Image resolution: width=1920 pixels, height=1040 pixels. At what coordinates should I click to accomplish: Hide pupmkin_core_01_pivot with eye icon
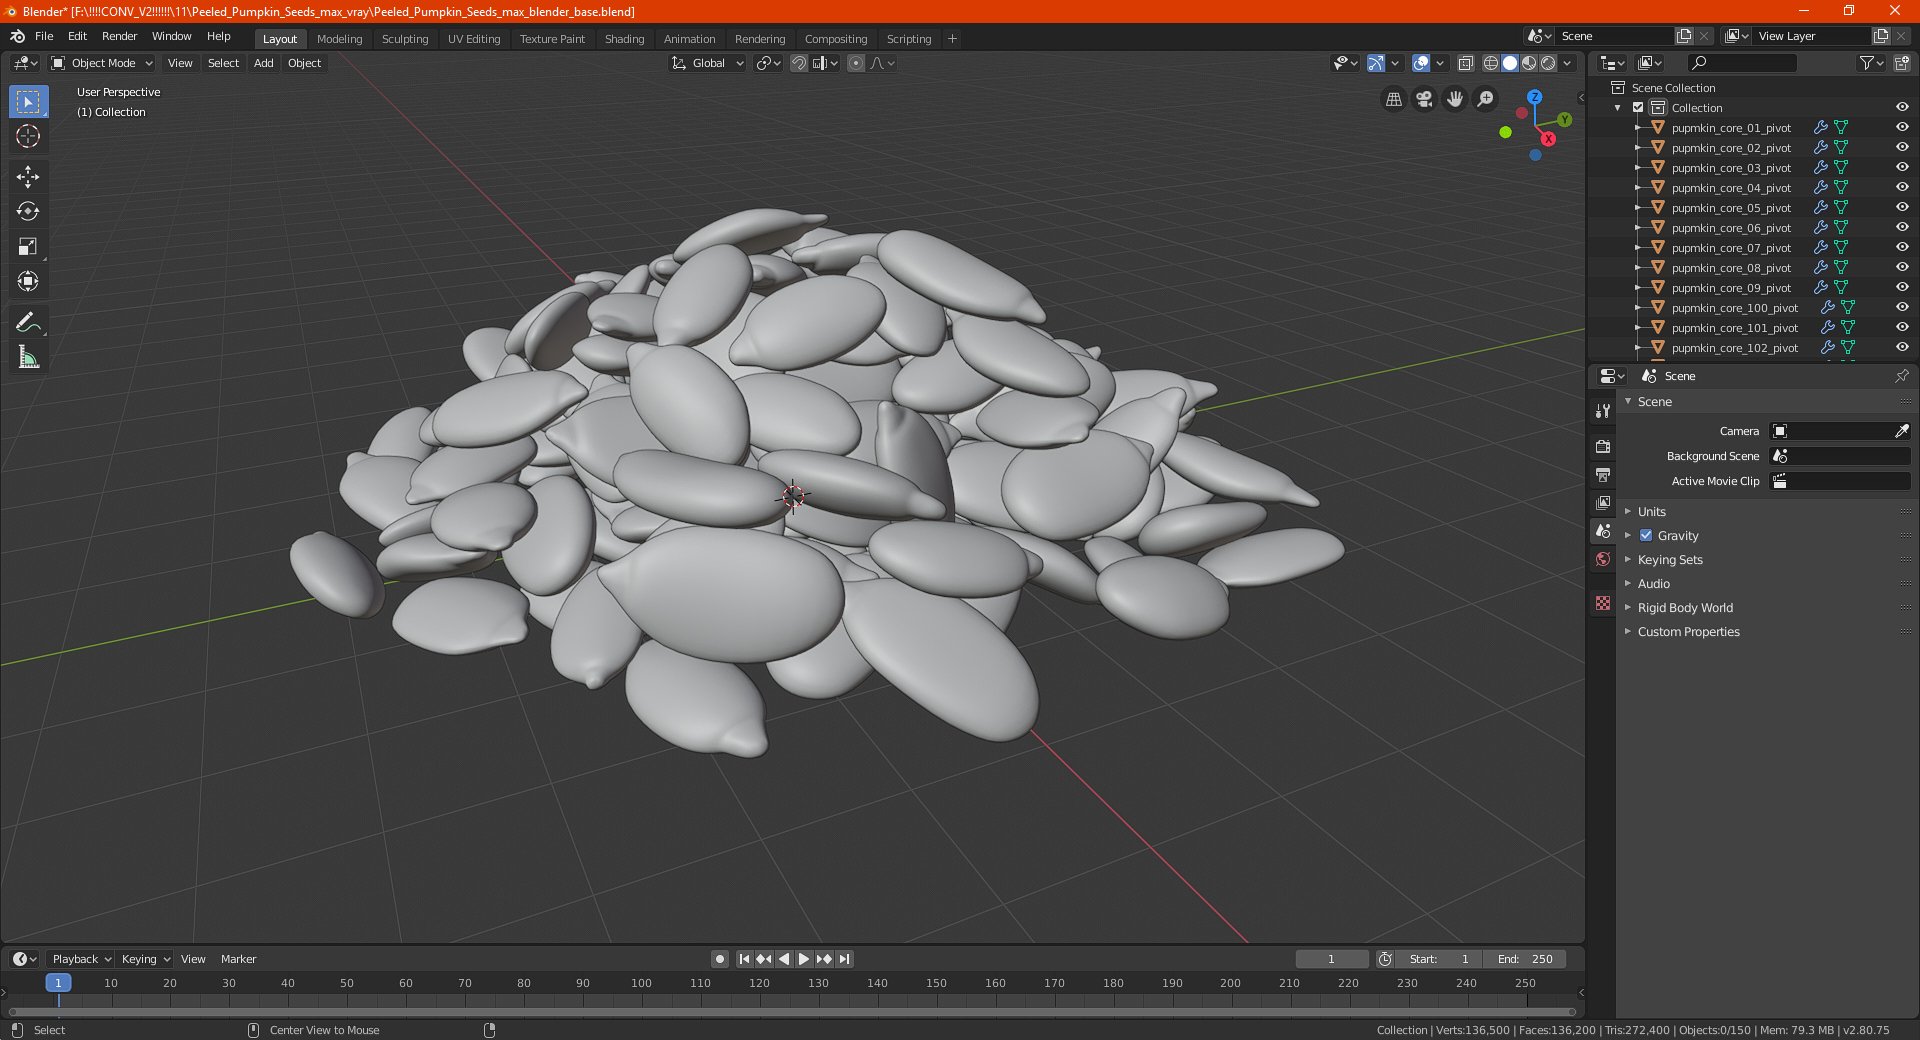1902,128
